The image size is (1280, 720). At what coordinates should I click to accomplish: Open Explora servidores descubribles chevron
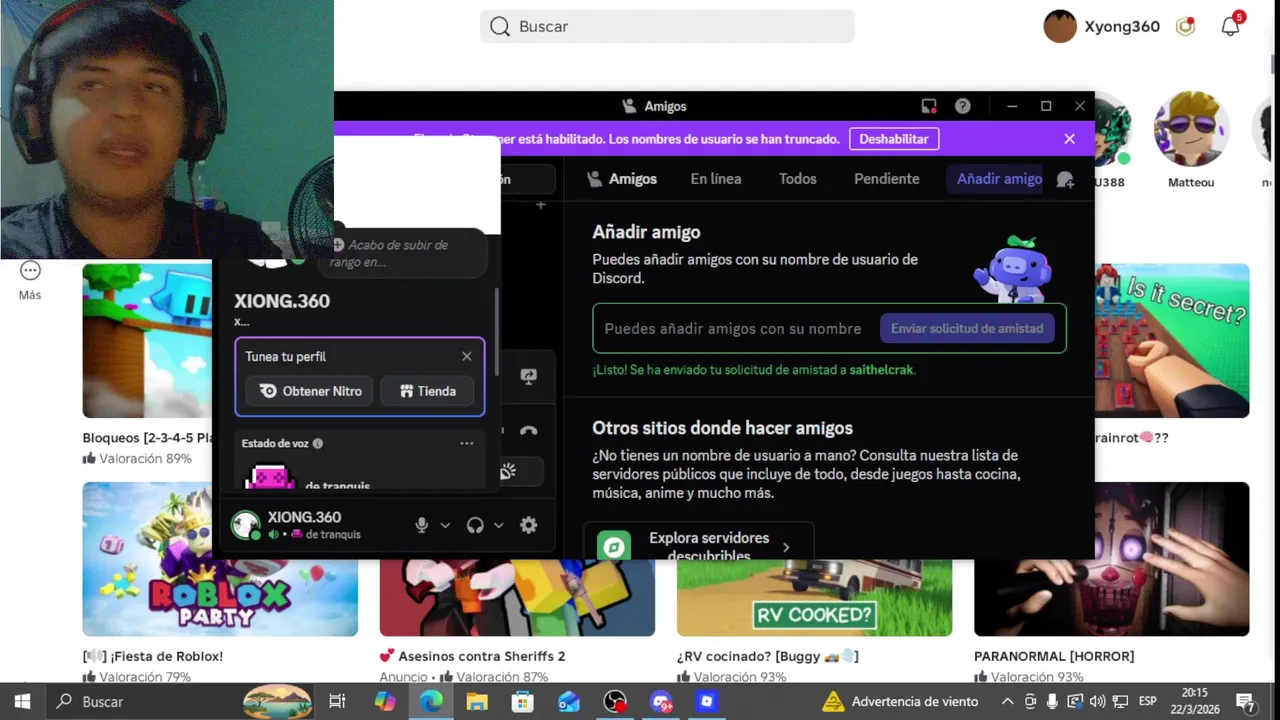tap(786, 547)
